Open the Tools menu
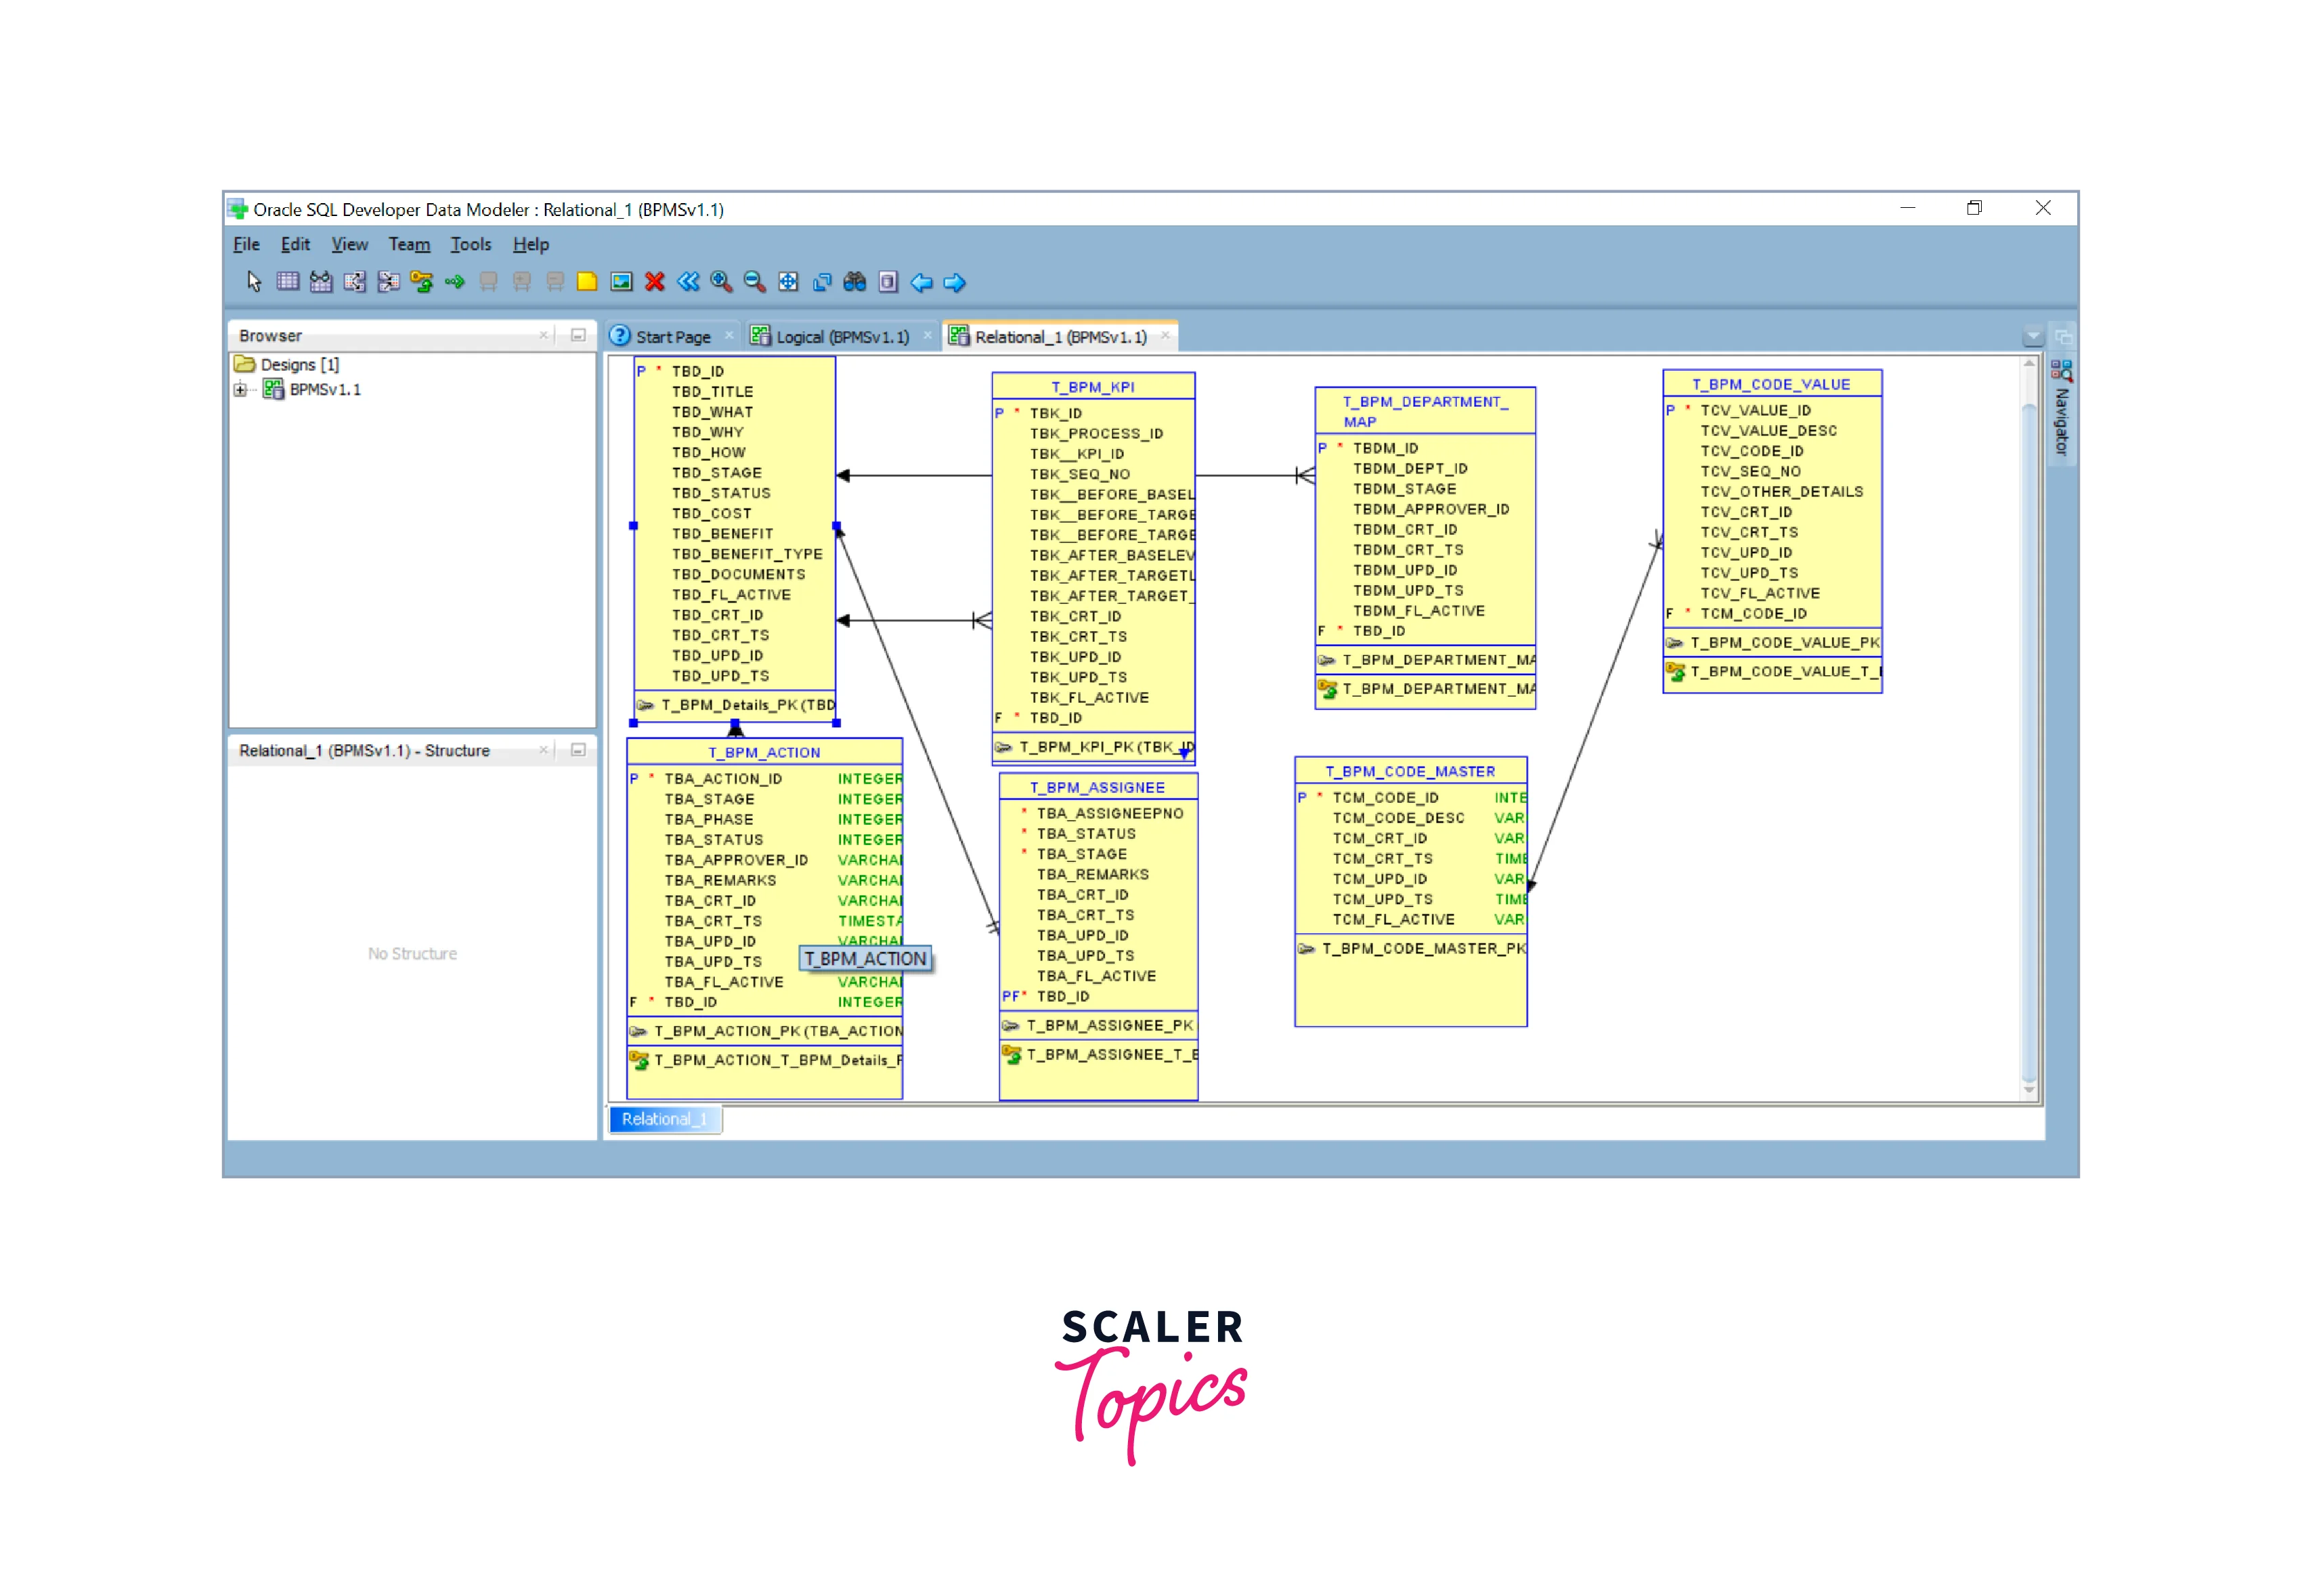 point(470,244)
